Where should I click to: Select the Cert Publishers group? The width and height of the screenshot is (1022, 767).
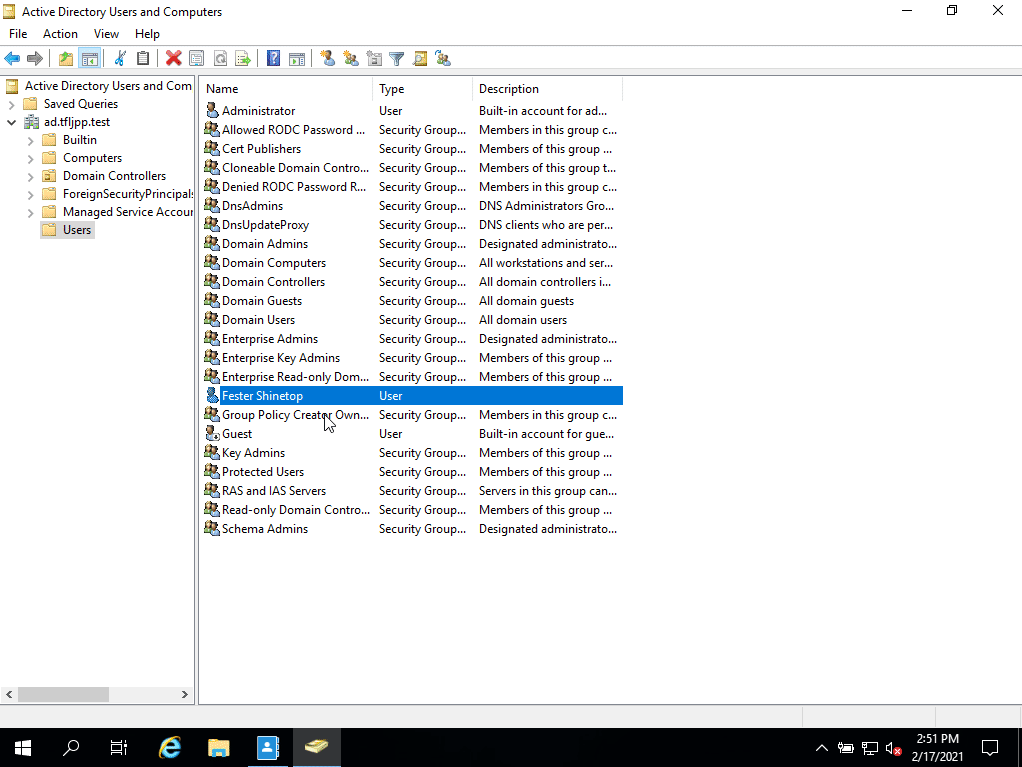[261, 149]
